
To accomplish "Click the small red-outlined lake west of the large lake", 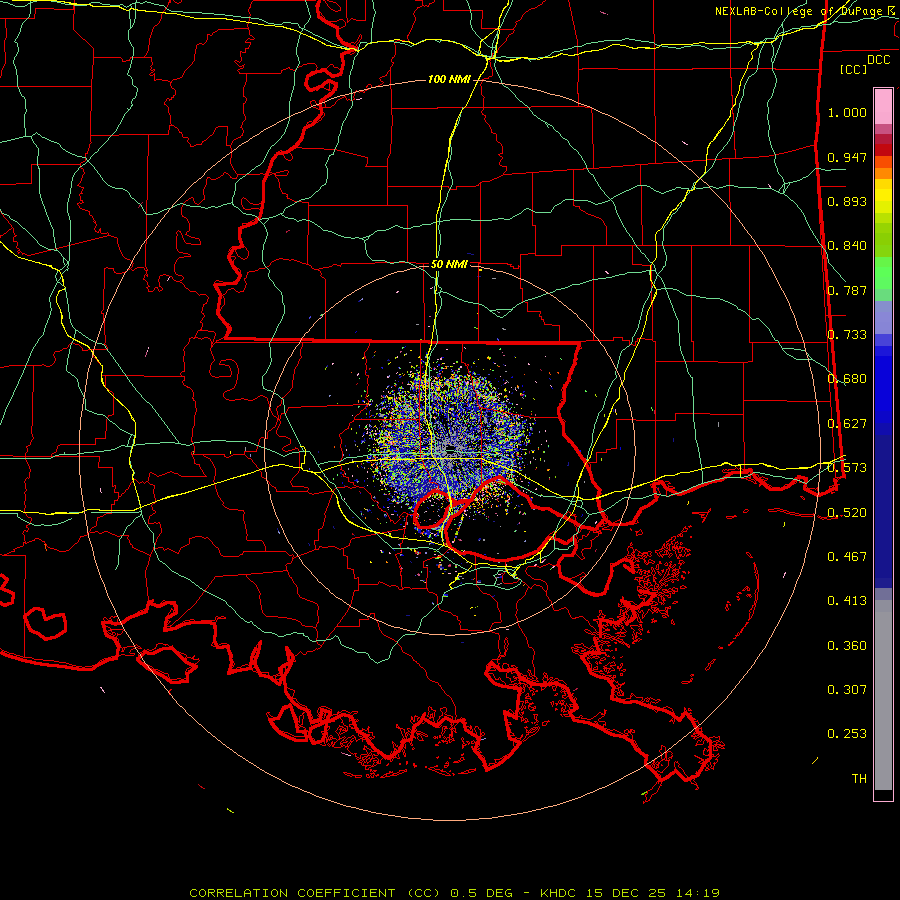I will click(x=432, y=509).
